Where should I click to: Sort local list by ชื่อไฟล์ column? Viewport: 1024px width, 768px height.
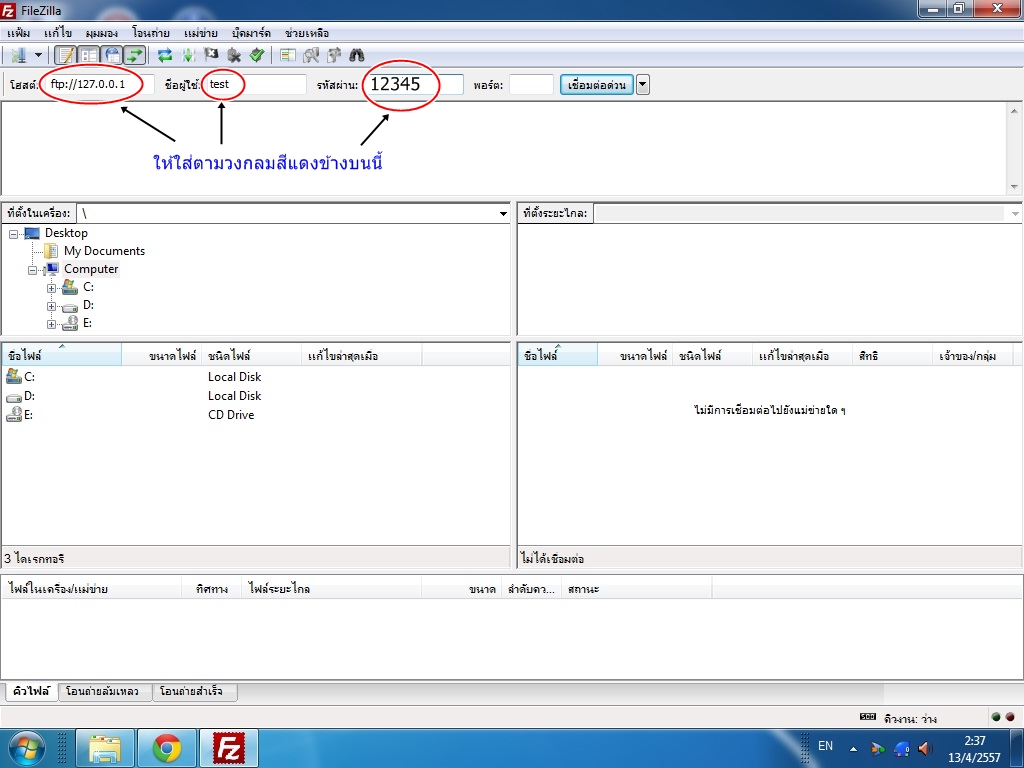(x=61, y=356)
